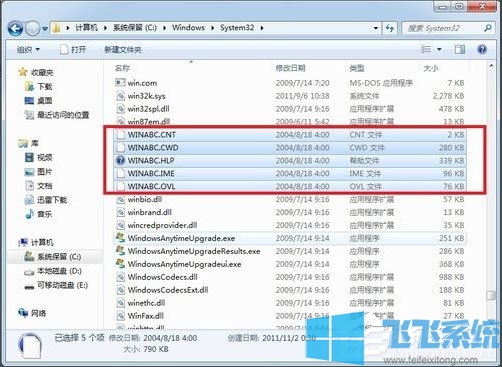The height and width of the screenshot is (367, 502).
Task: Click the WINABC.OVL file icon
Action: click(120, 186)
